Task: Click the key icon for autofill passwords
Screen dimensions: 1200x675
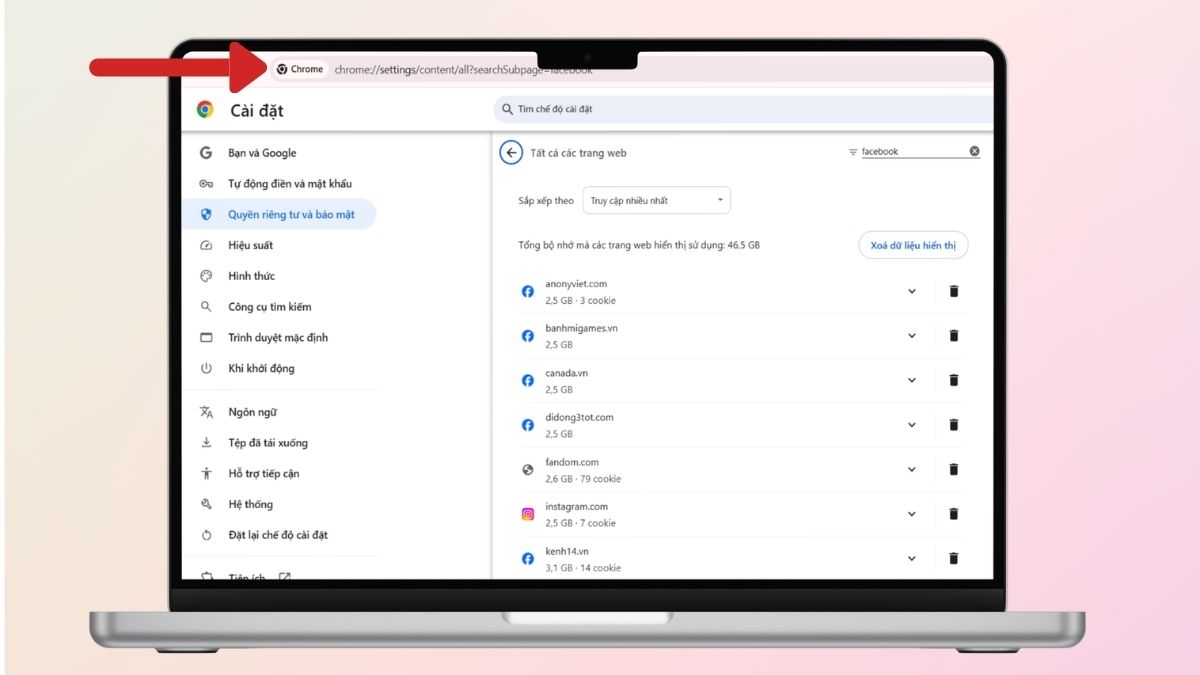Action: [206, 184]
